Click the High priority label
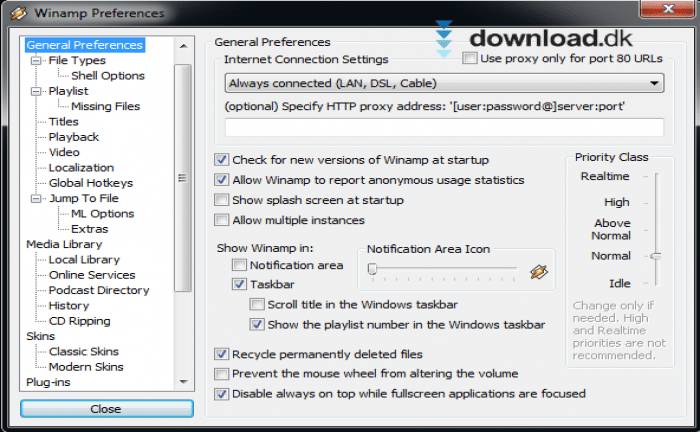This screenshot has height=432, width=700. click(617, 202)
